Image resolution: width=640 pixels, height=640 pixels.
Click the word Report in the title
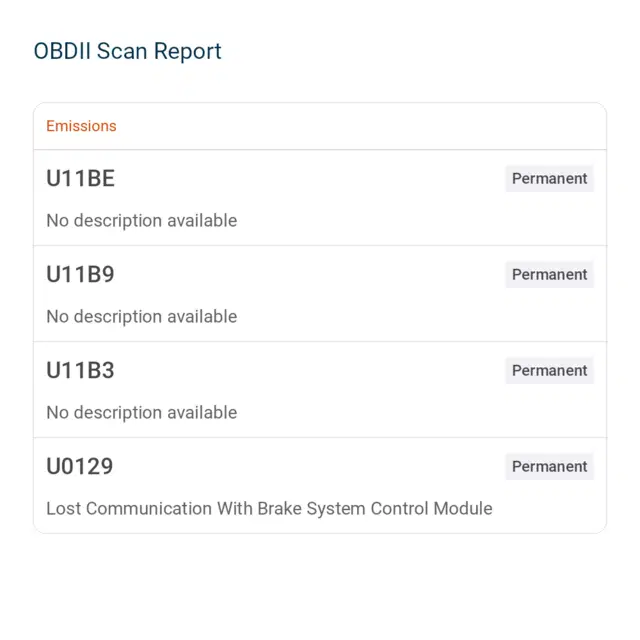point(187,51)
